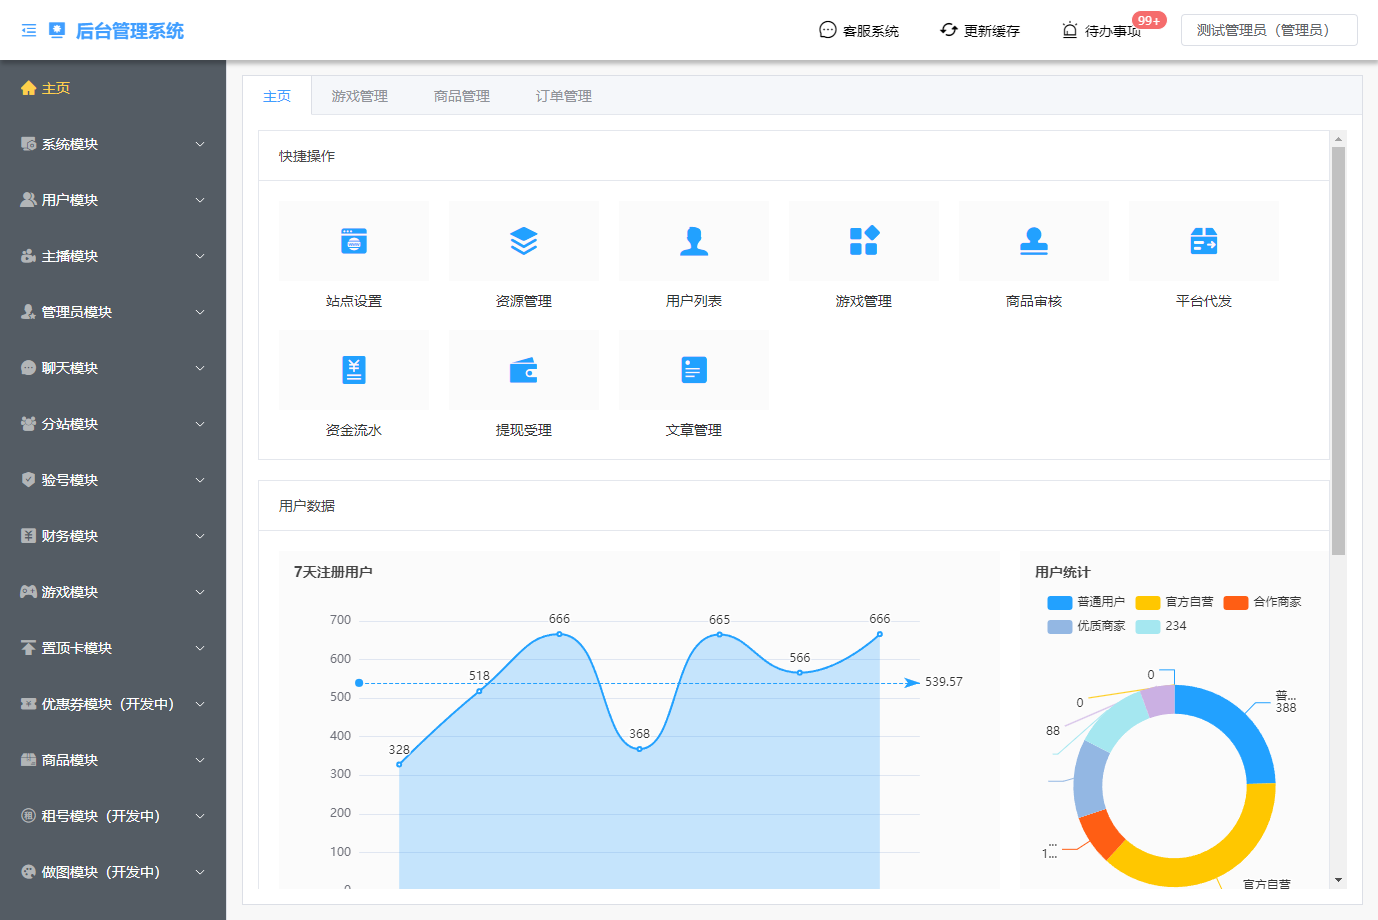
Task: Click the 平台代发 package icon
Action: pyautogui.click(x=1204, y=241)
